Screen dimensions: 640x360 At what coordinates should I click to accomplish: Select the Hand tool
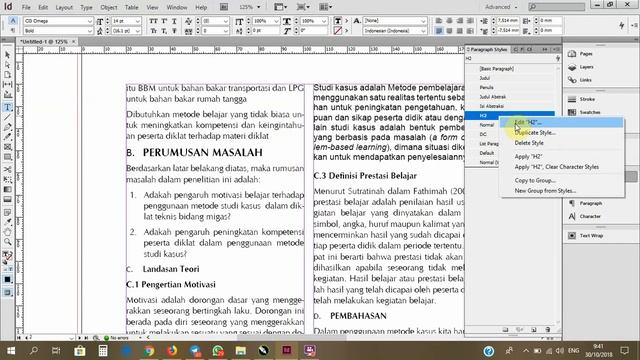(7, 232)
